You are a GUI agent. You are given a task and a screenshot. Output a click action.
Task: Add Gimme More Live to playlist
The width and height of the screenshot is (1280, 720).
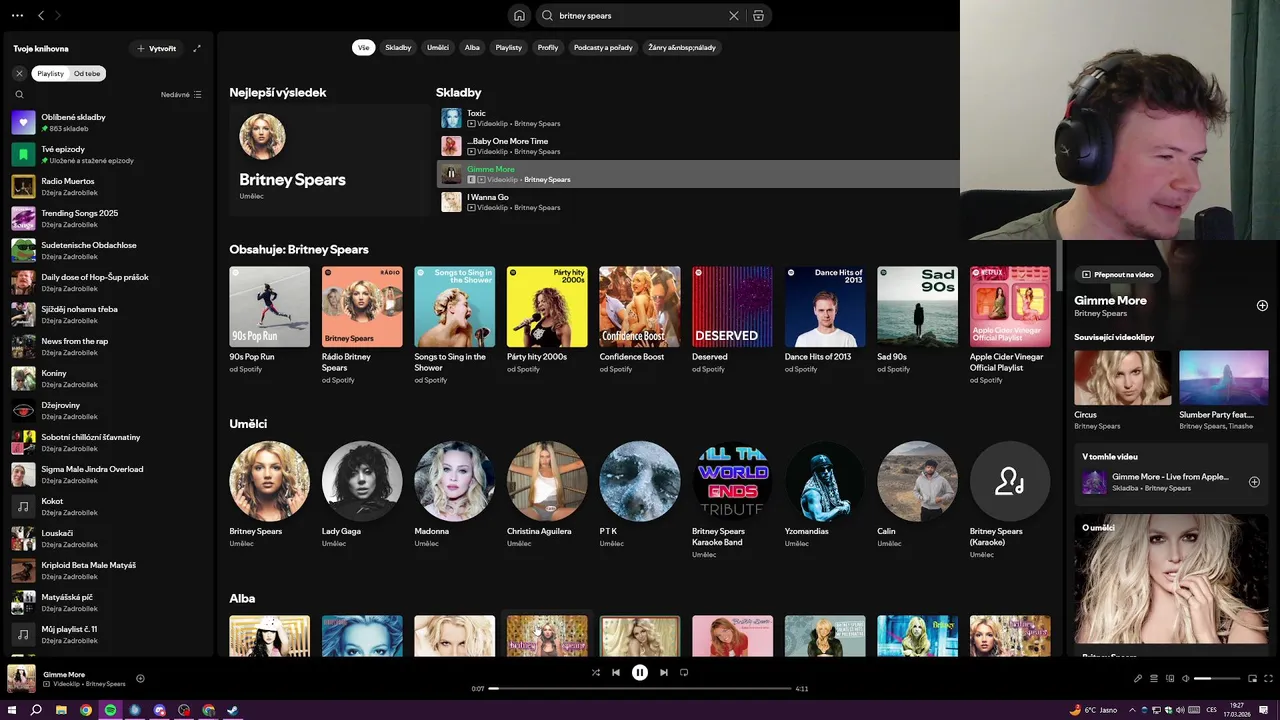coord(1254,482)
